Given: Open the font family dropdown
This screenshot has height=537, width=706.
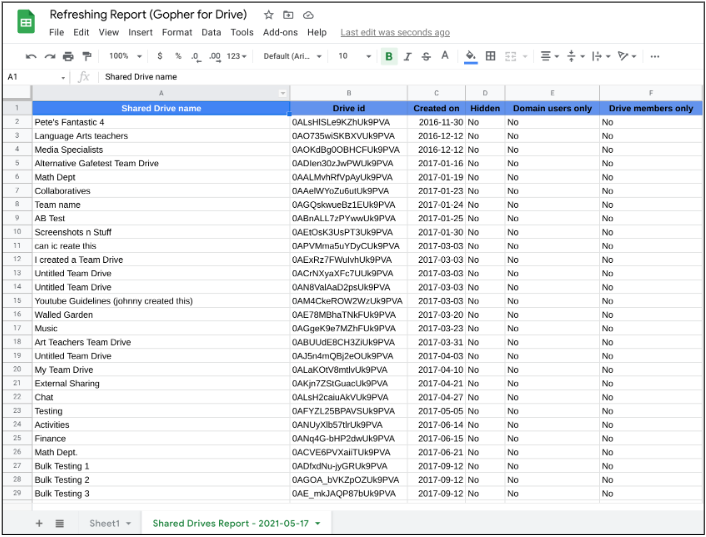Looking at the screenshot, I should pyautogui.click(x=292, y=56).
